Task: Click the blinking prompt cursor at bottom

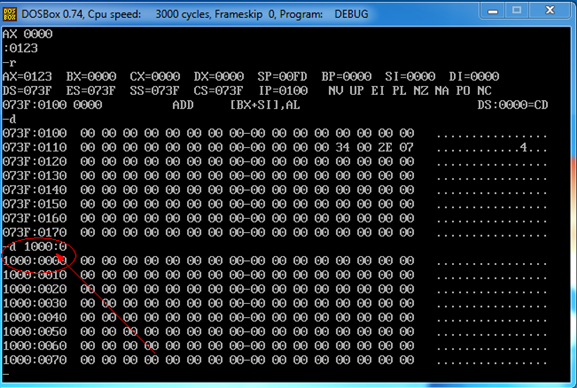Action: point(6,374)
